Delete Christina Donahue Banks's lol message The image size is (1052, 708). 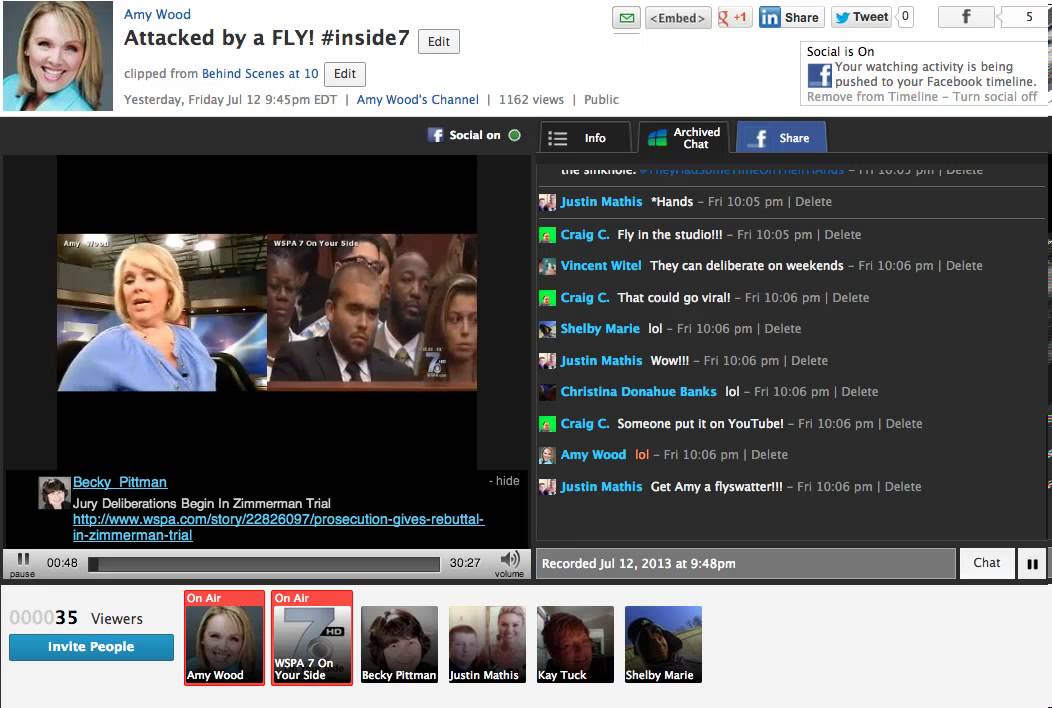point(860,392)
